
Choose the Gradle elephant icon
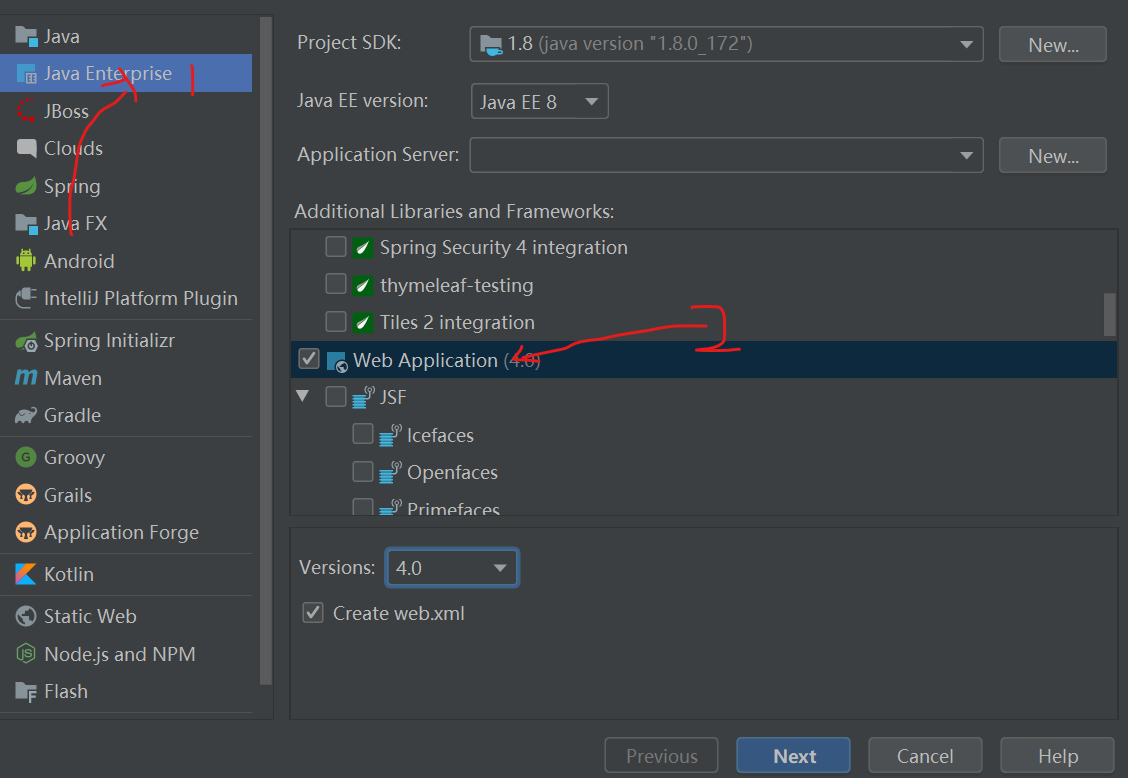point(26,416)
